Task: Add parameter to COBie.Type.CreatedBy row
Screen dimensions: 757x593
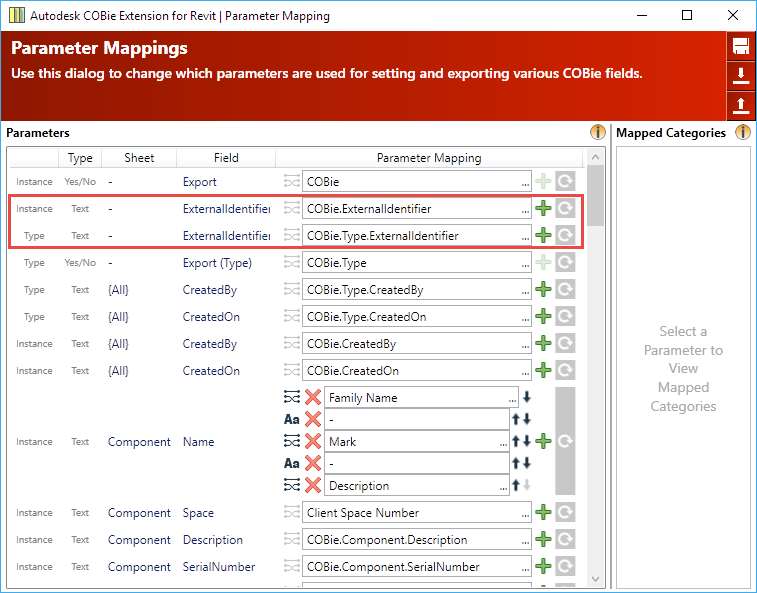Action: pos(543,290)
